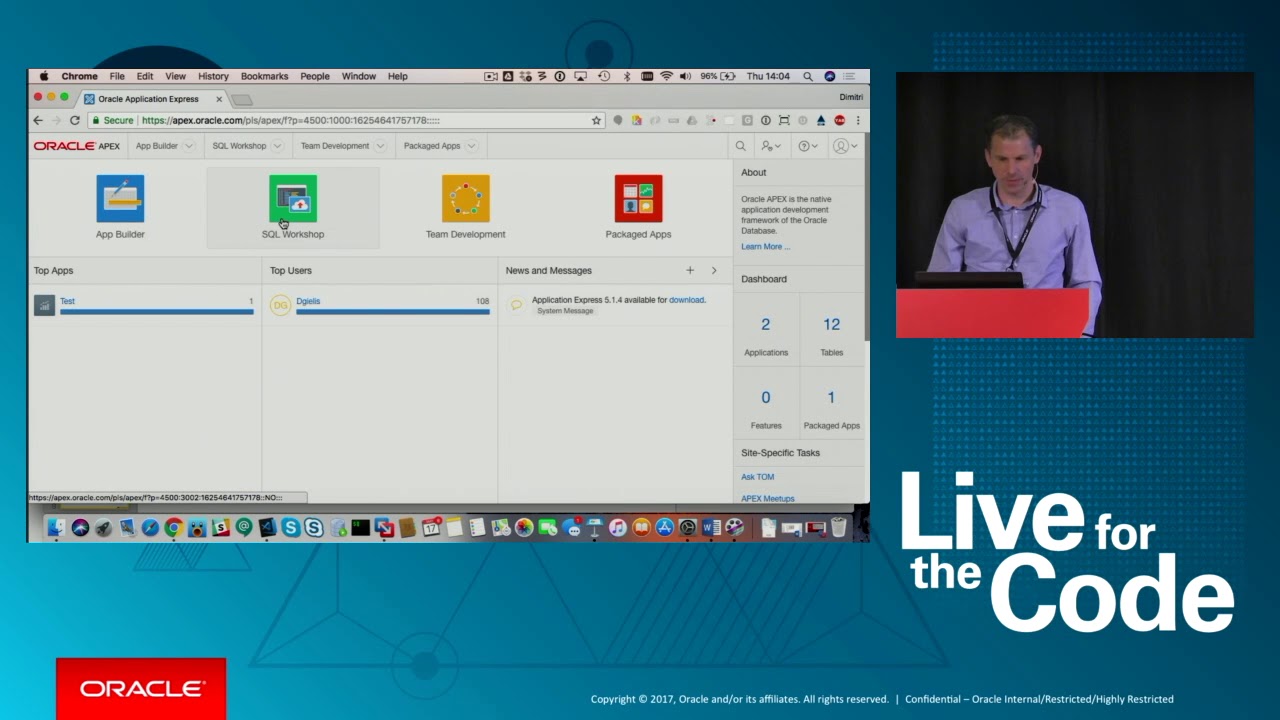Open Spotlight search in the menu bar
The height and width of the screenshot is (720, 1280).
click(807, 76)
